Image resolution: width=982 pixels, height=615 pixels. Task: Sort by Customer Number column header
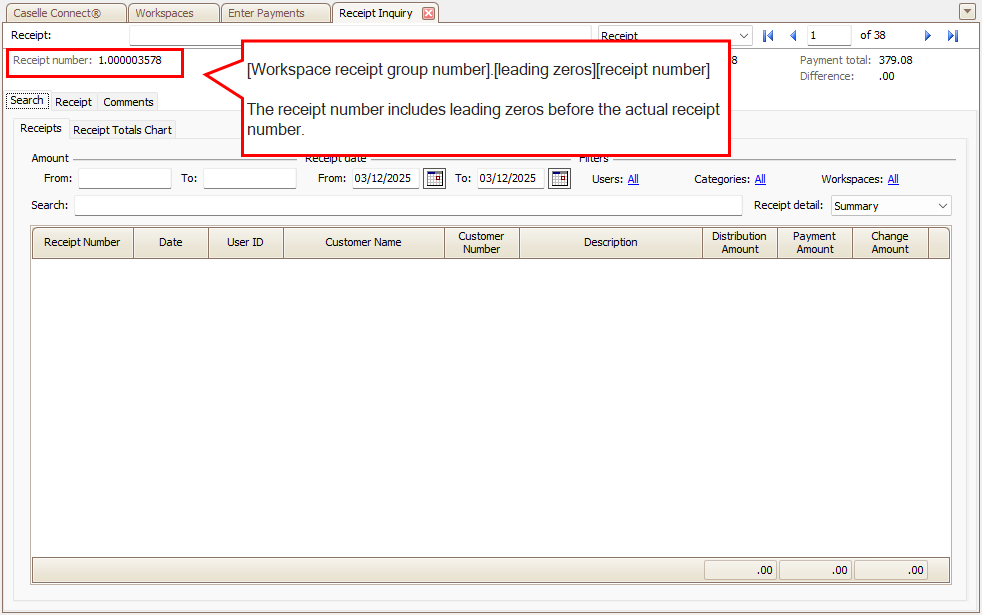[481, 242]
